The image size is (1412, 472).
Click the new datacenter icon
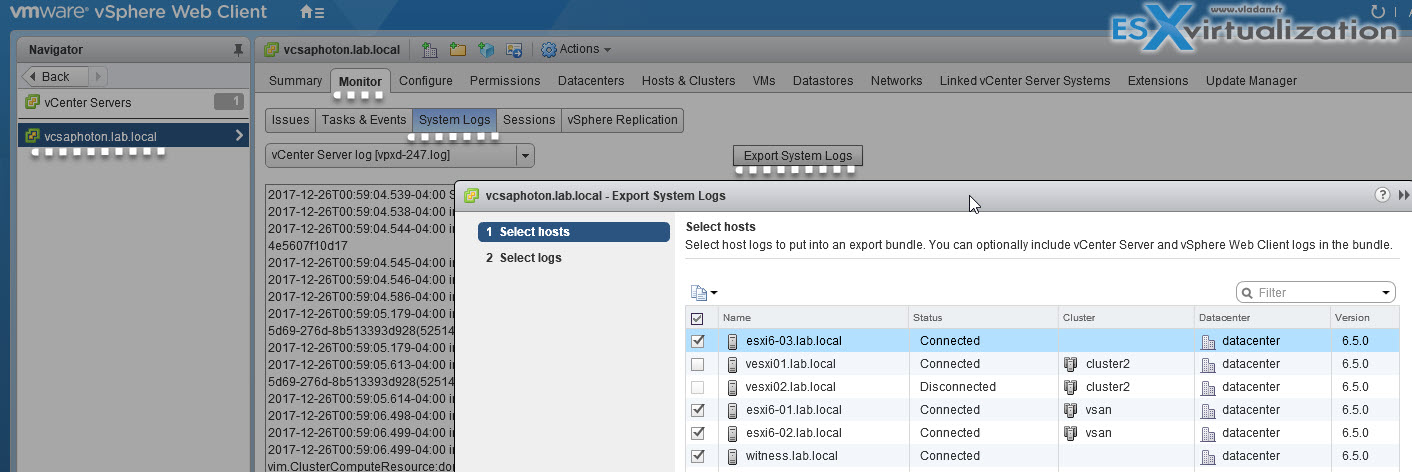[430, 49]
